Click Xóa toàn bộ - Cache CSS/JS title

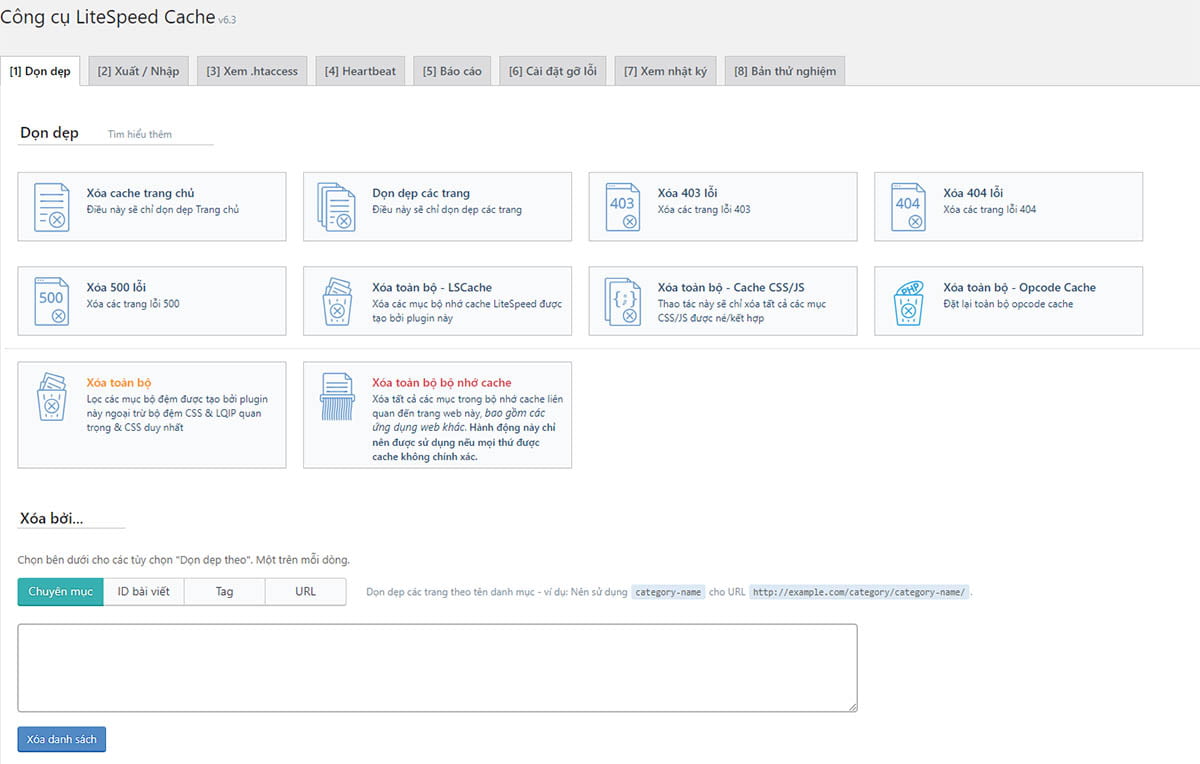pyautogui.click(x=731, y=287)
